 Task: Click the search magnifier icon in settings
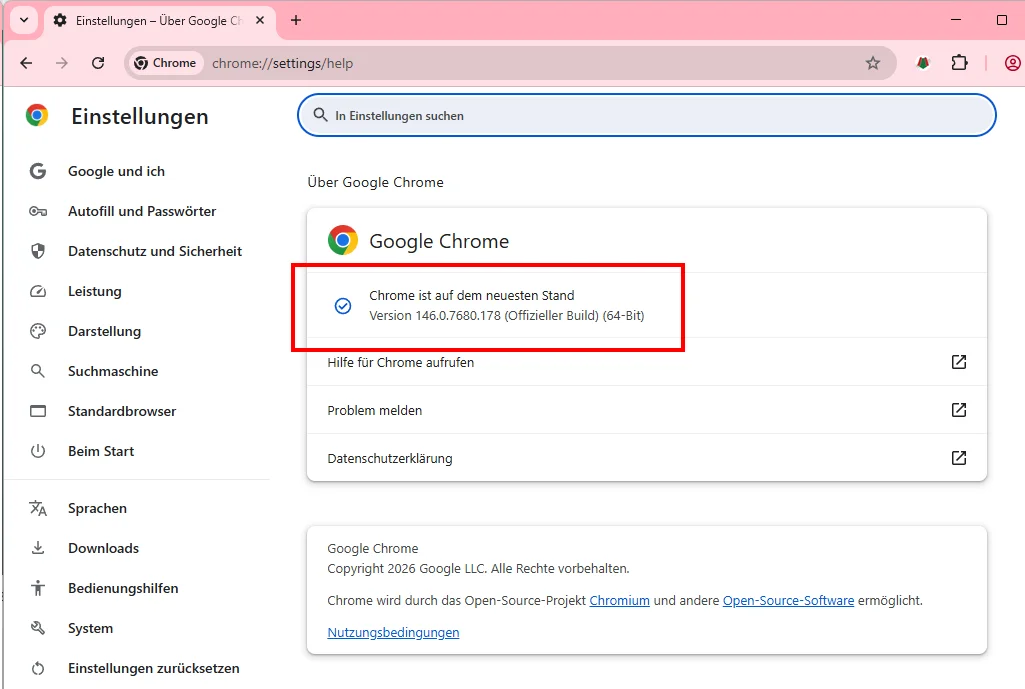pyautogui.click(x=320, y=115)
